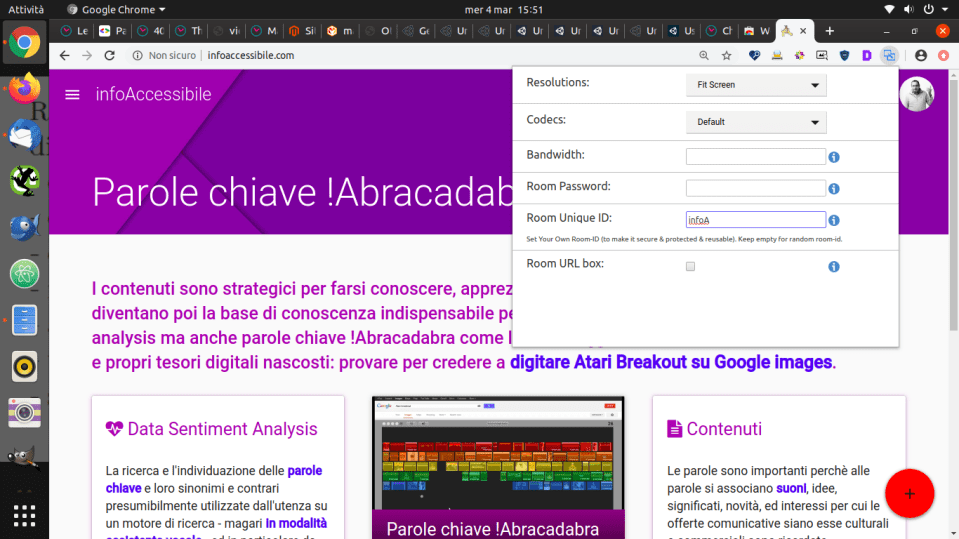Click the info icon beside Room Password

point(833,189)
